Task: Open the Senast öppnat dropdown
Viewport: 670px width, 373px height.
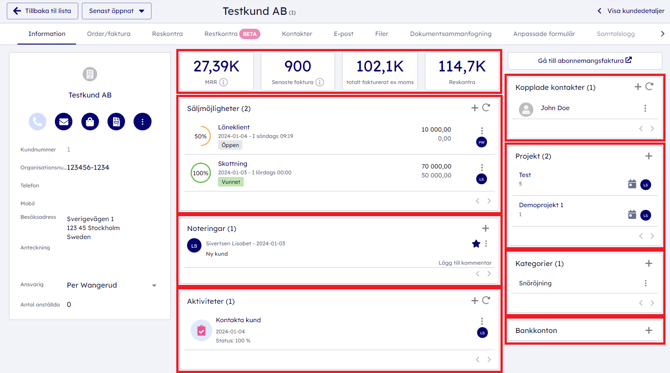Action: (x=117, y=11)
